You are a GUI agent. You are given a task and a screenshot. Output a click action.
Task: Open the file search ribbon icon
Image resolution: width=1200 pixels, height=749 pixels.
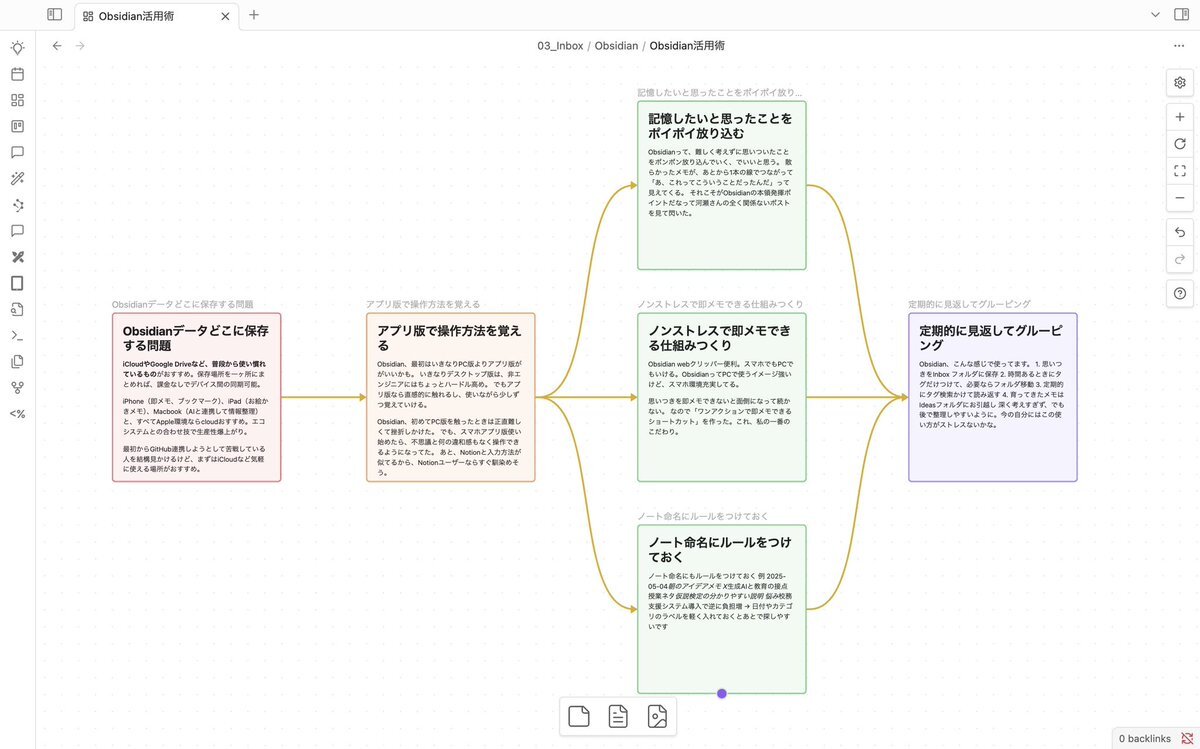17,309
